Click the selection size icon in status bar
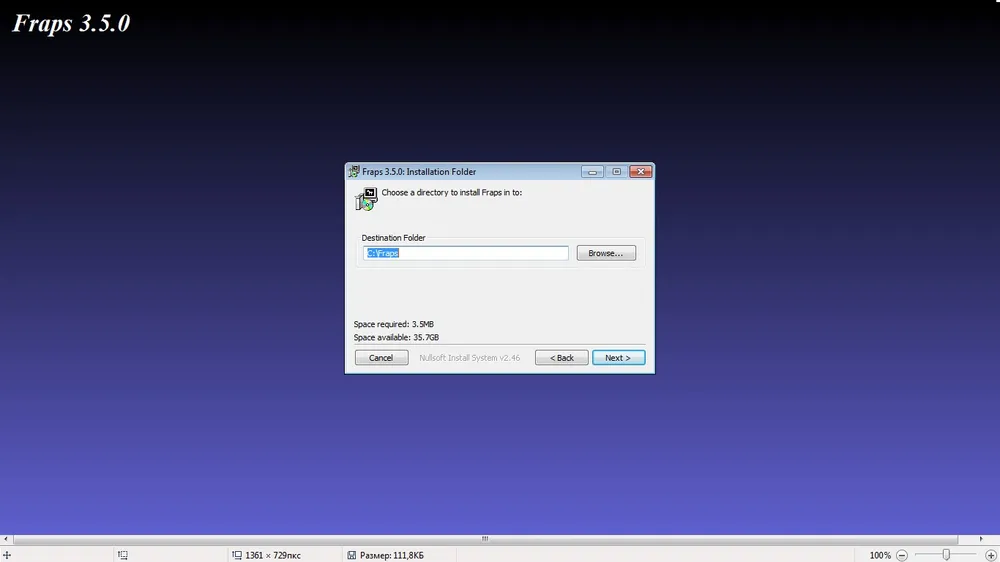The width and height of the screenshot is (1000, 562). click(x=122, y=555)
